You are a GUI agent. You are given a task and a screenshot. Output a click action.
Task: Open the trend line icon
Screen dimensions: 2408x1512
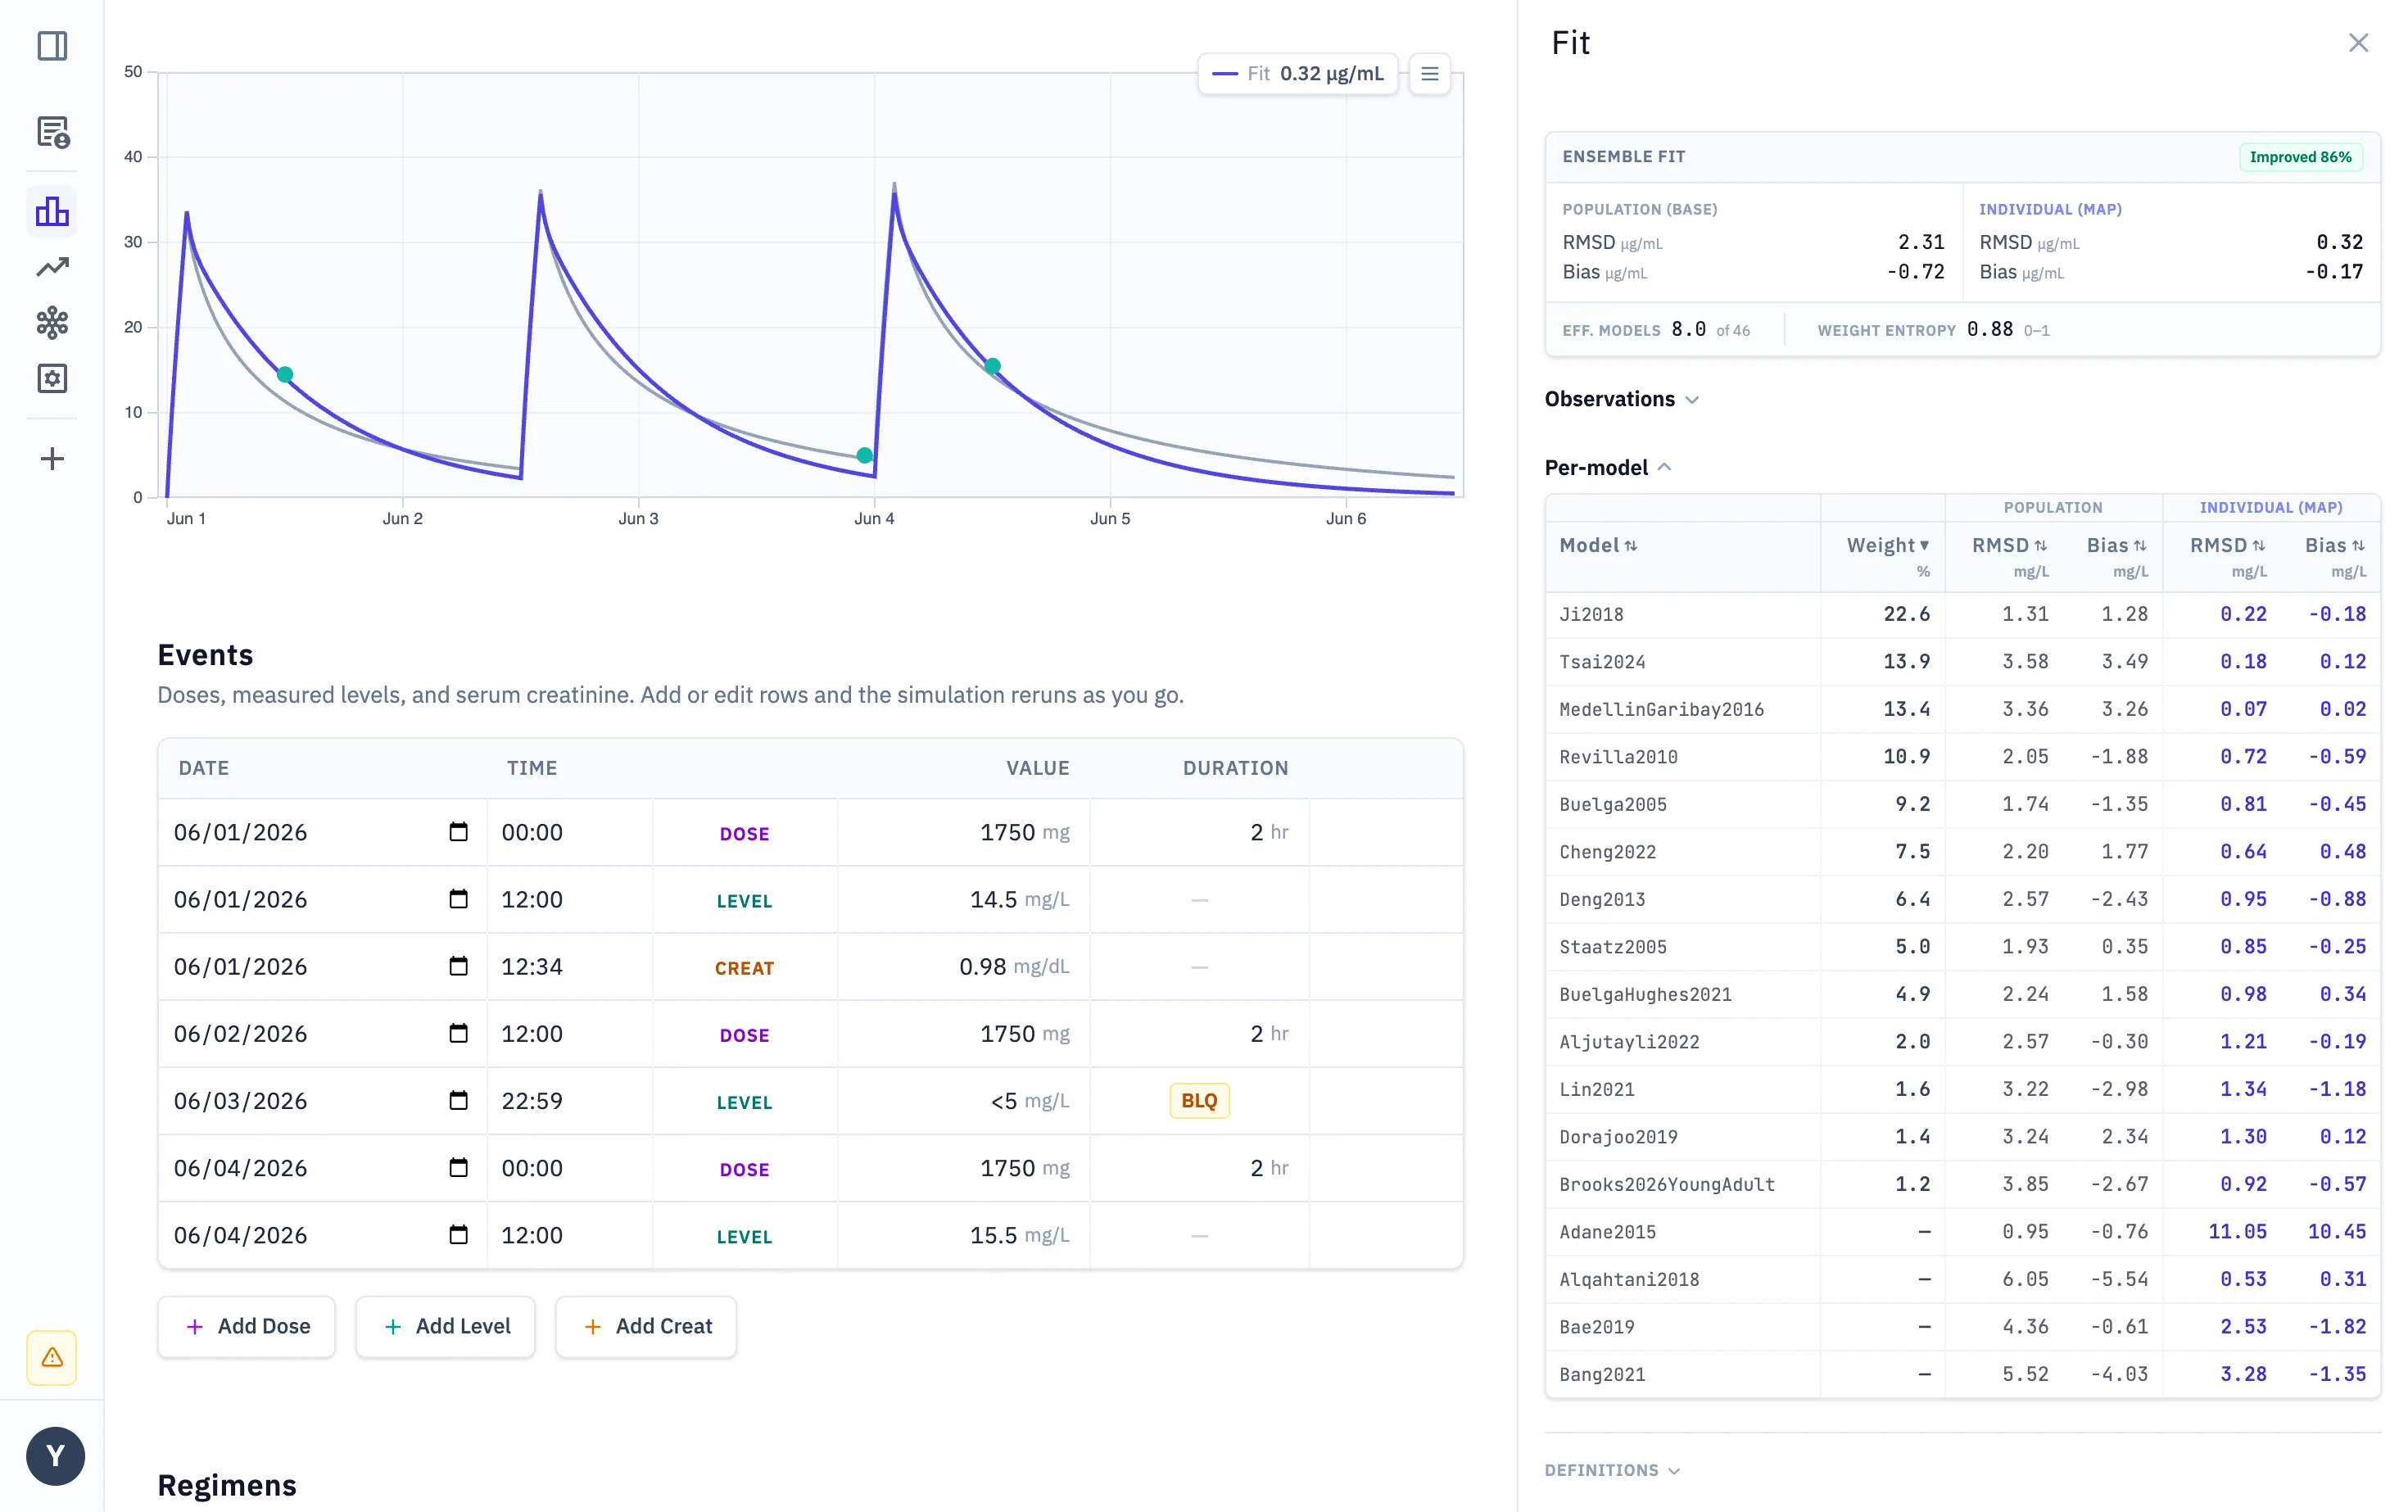(52, 267)
